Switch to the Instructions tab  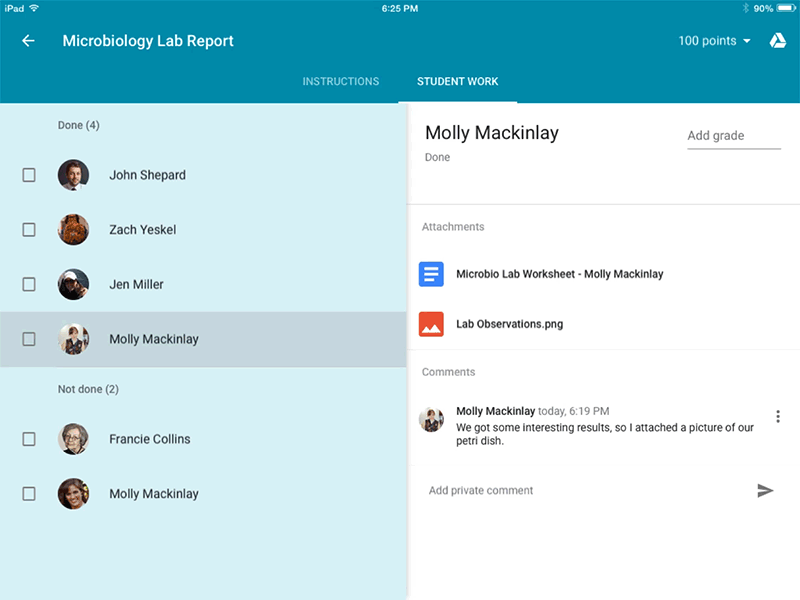(341, 82)
